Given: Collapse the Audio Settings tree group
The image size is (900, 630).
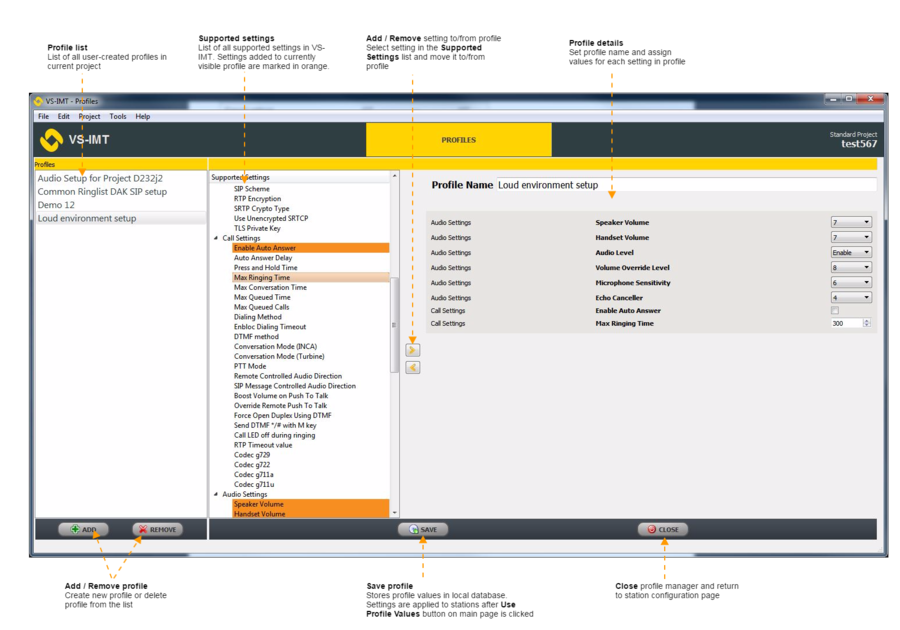Looking at the screenshot, I should [x=214, y=493].
